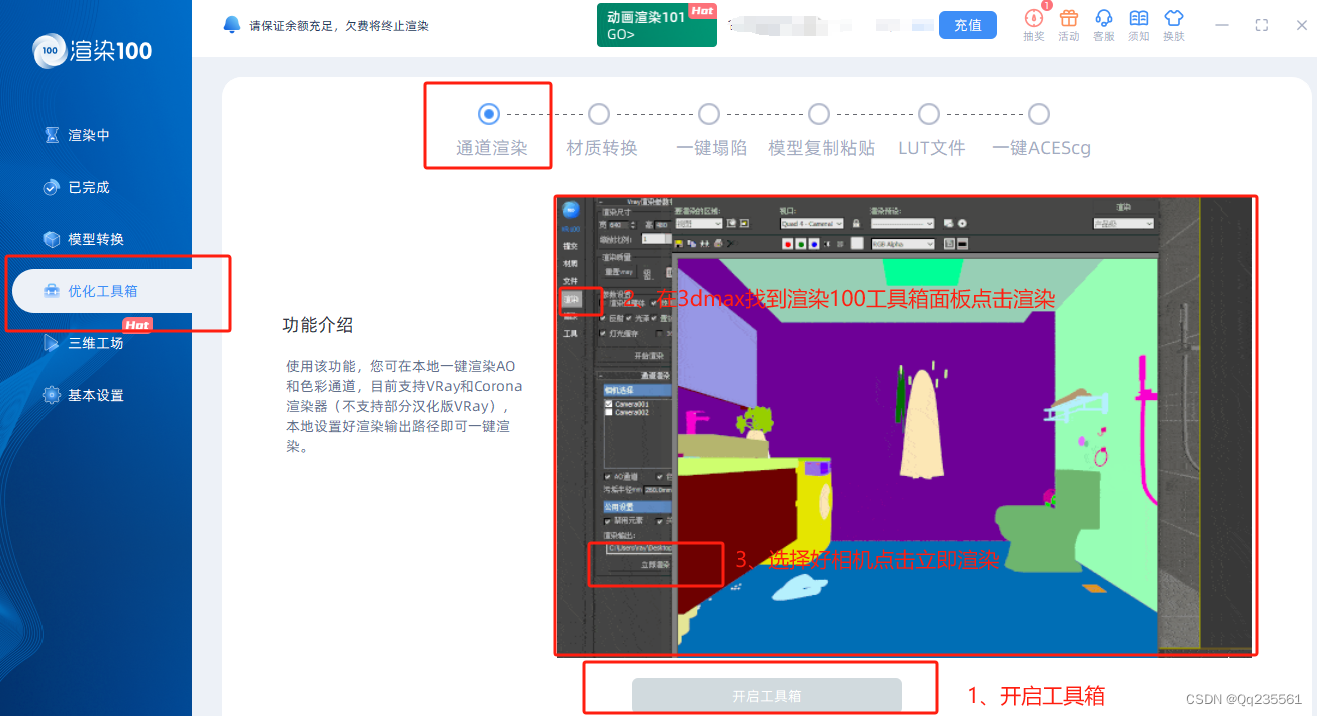Click the 开启工具箱 button
Screen dimensions: 1317x716
tap(767, 696)
